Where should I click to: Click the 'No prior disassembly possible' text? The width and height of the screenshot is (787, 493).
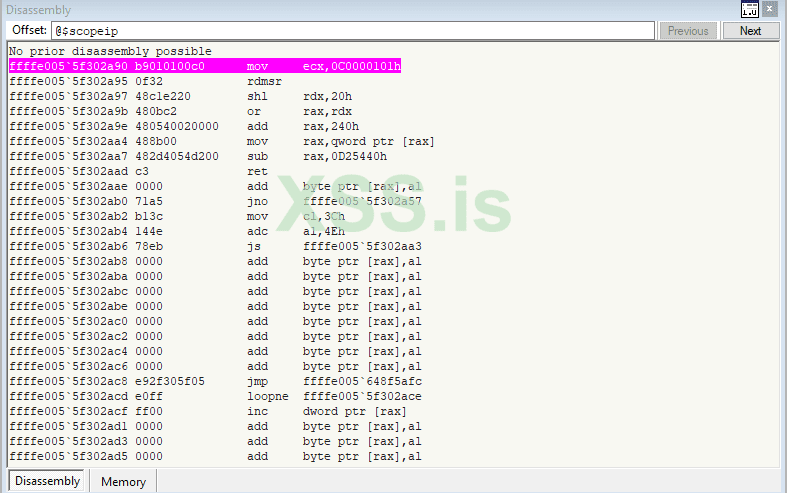110,51
